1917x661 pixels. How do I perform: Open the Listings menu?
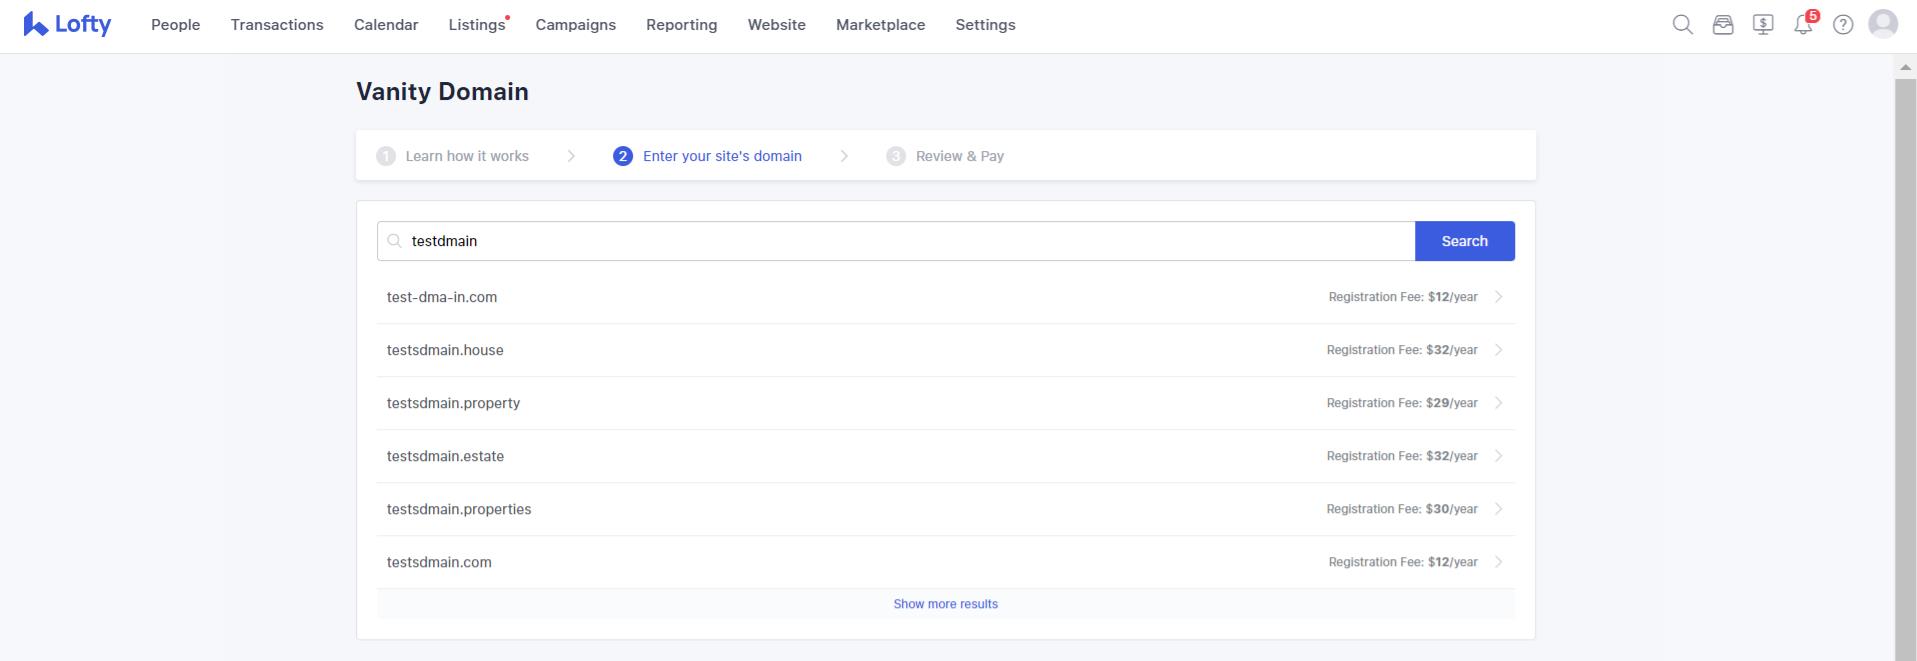coord(478,25)
